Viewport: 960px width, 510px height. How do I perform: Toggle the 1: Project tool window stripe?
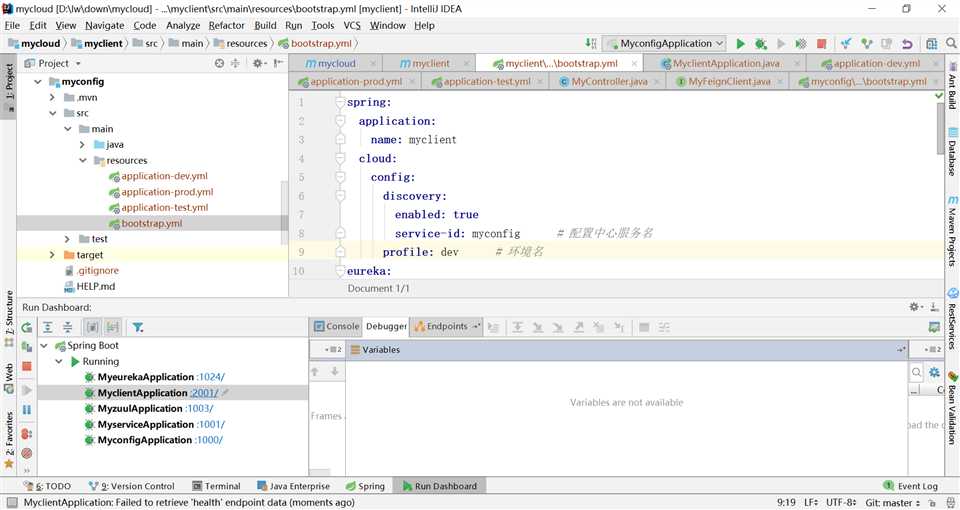click(x=9, y=86)
